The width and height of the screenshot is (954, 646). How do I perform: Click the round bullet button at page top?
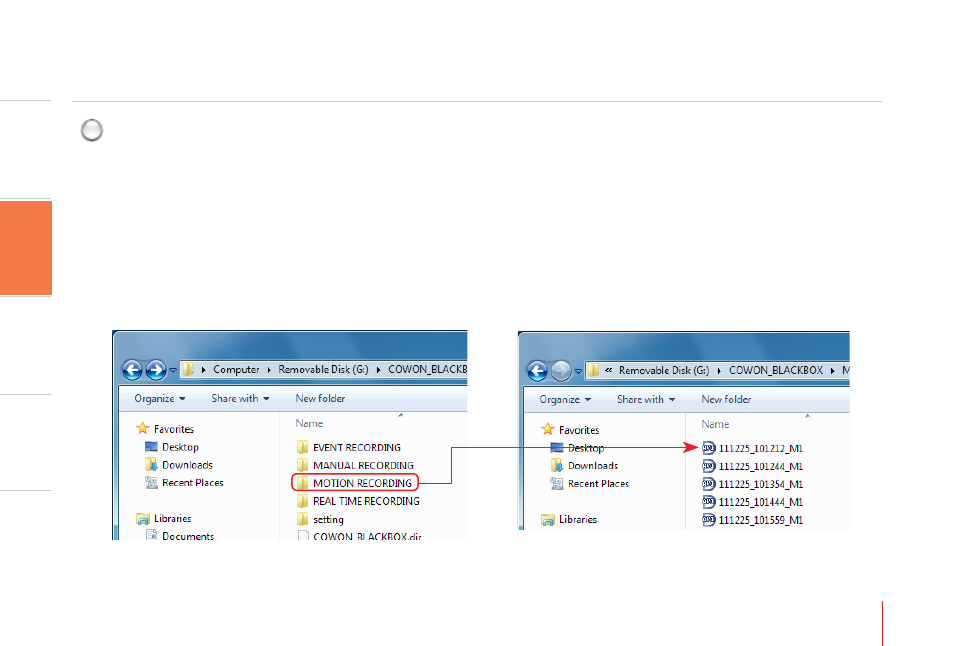tap(92, 130)
